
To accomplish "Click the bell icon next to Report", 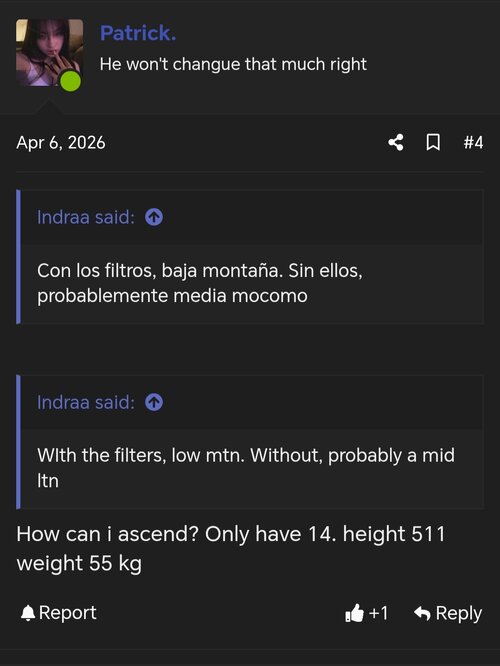I will tap(28, 613).
